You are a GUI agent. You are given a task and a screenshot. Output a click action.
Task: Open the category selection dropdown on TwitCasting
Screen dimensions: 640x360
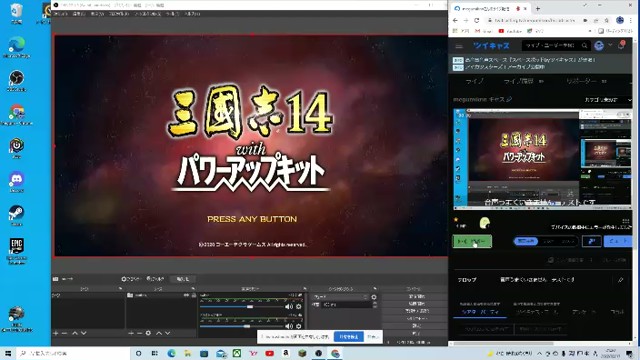point(607,100)
